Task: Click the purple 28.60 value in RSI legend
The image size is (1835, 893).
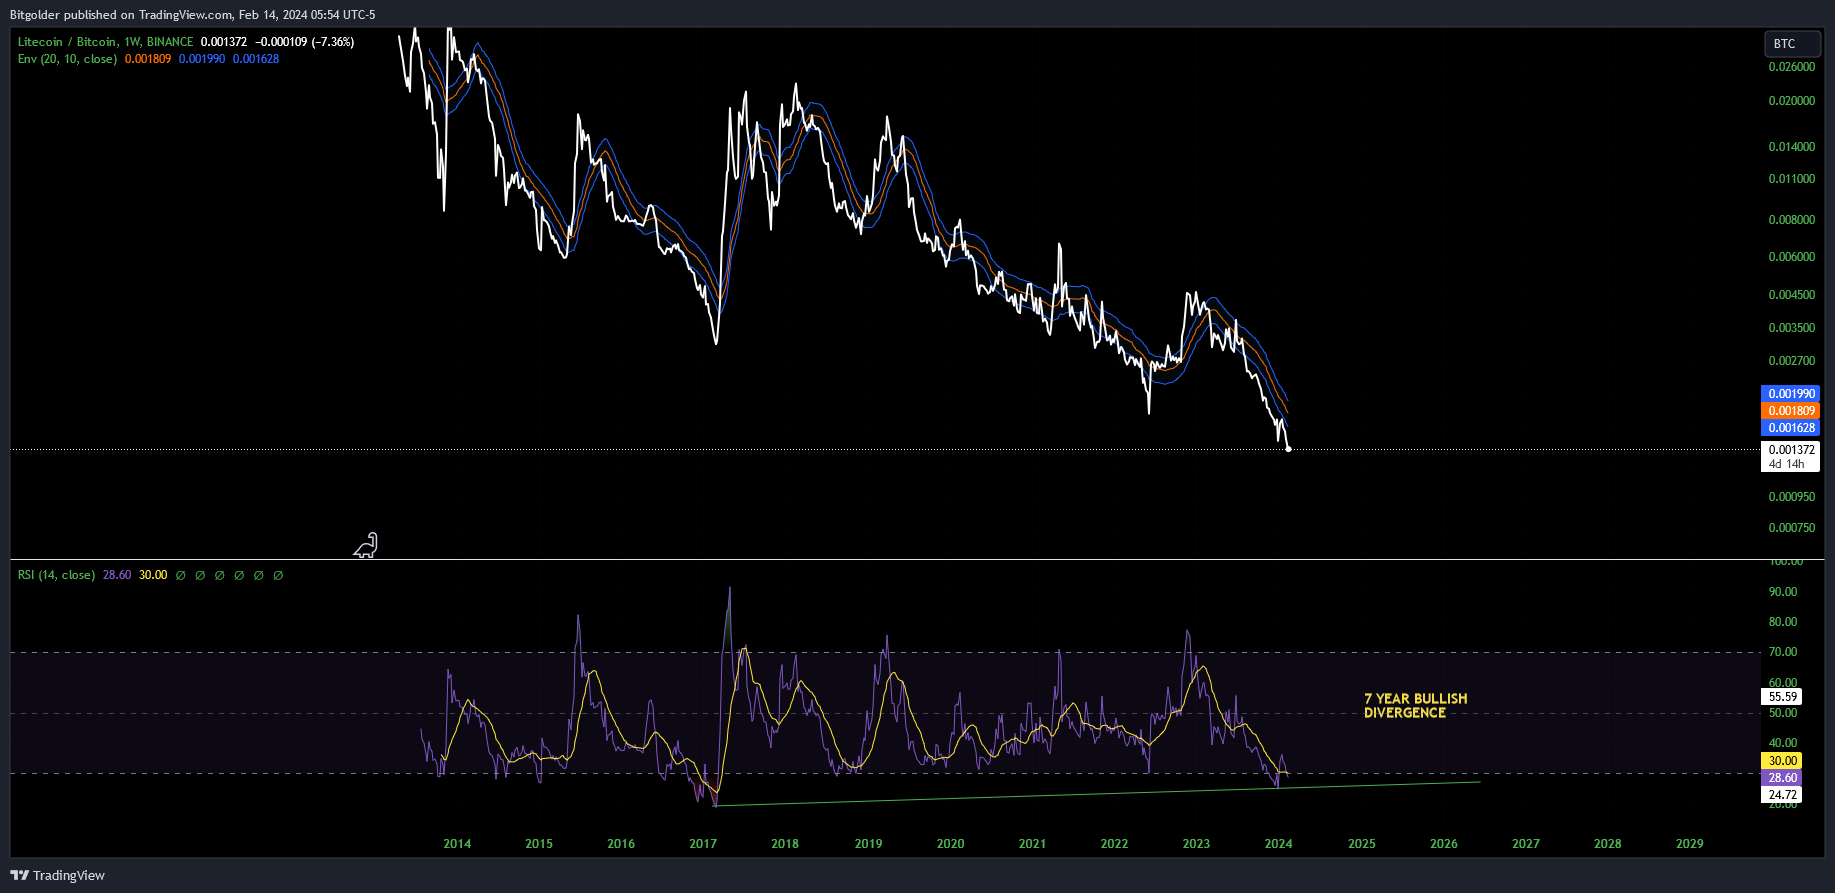Action: pos(117,575)
